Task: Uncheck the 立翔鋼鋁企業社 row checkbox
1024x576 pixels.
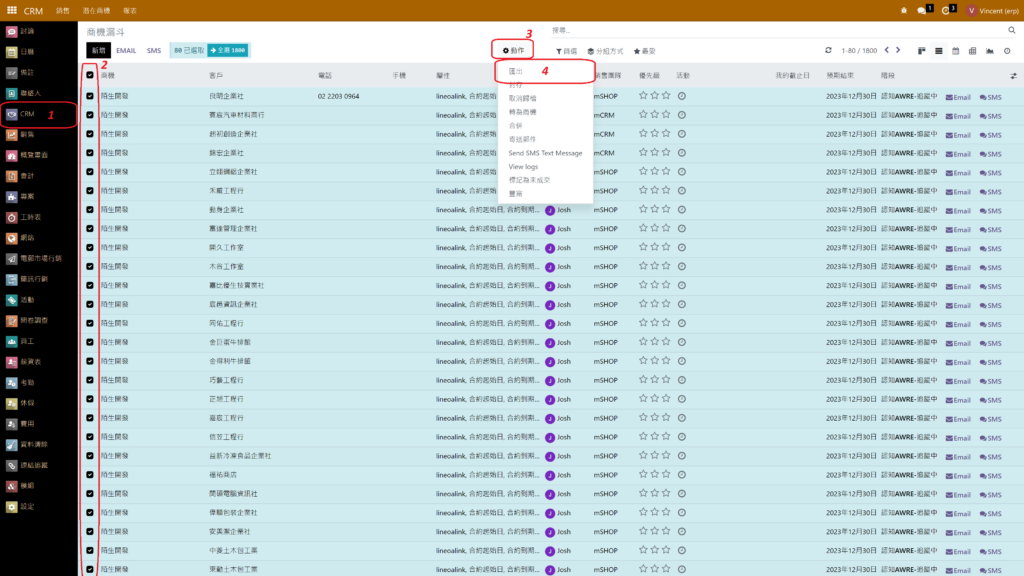Action: tap(90, 172)
